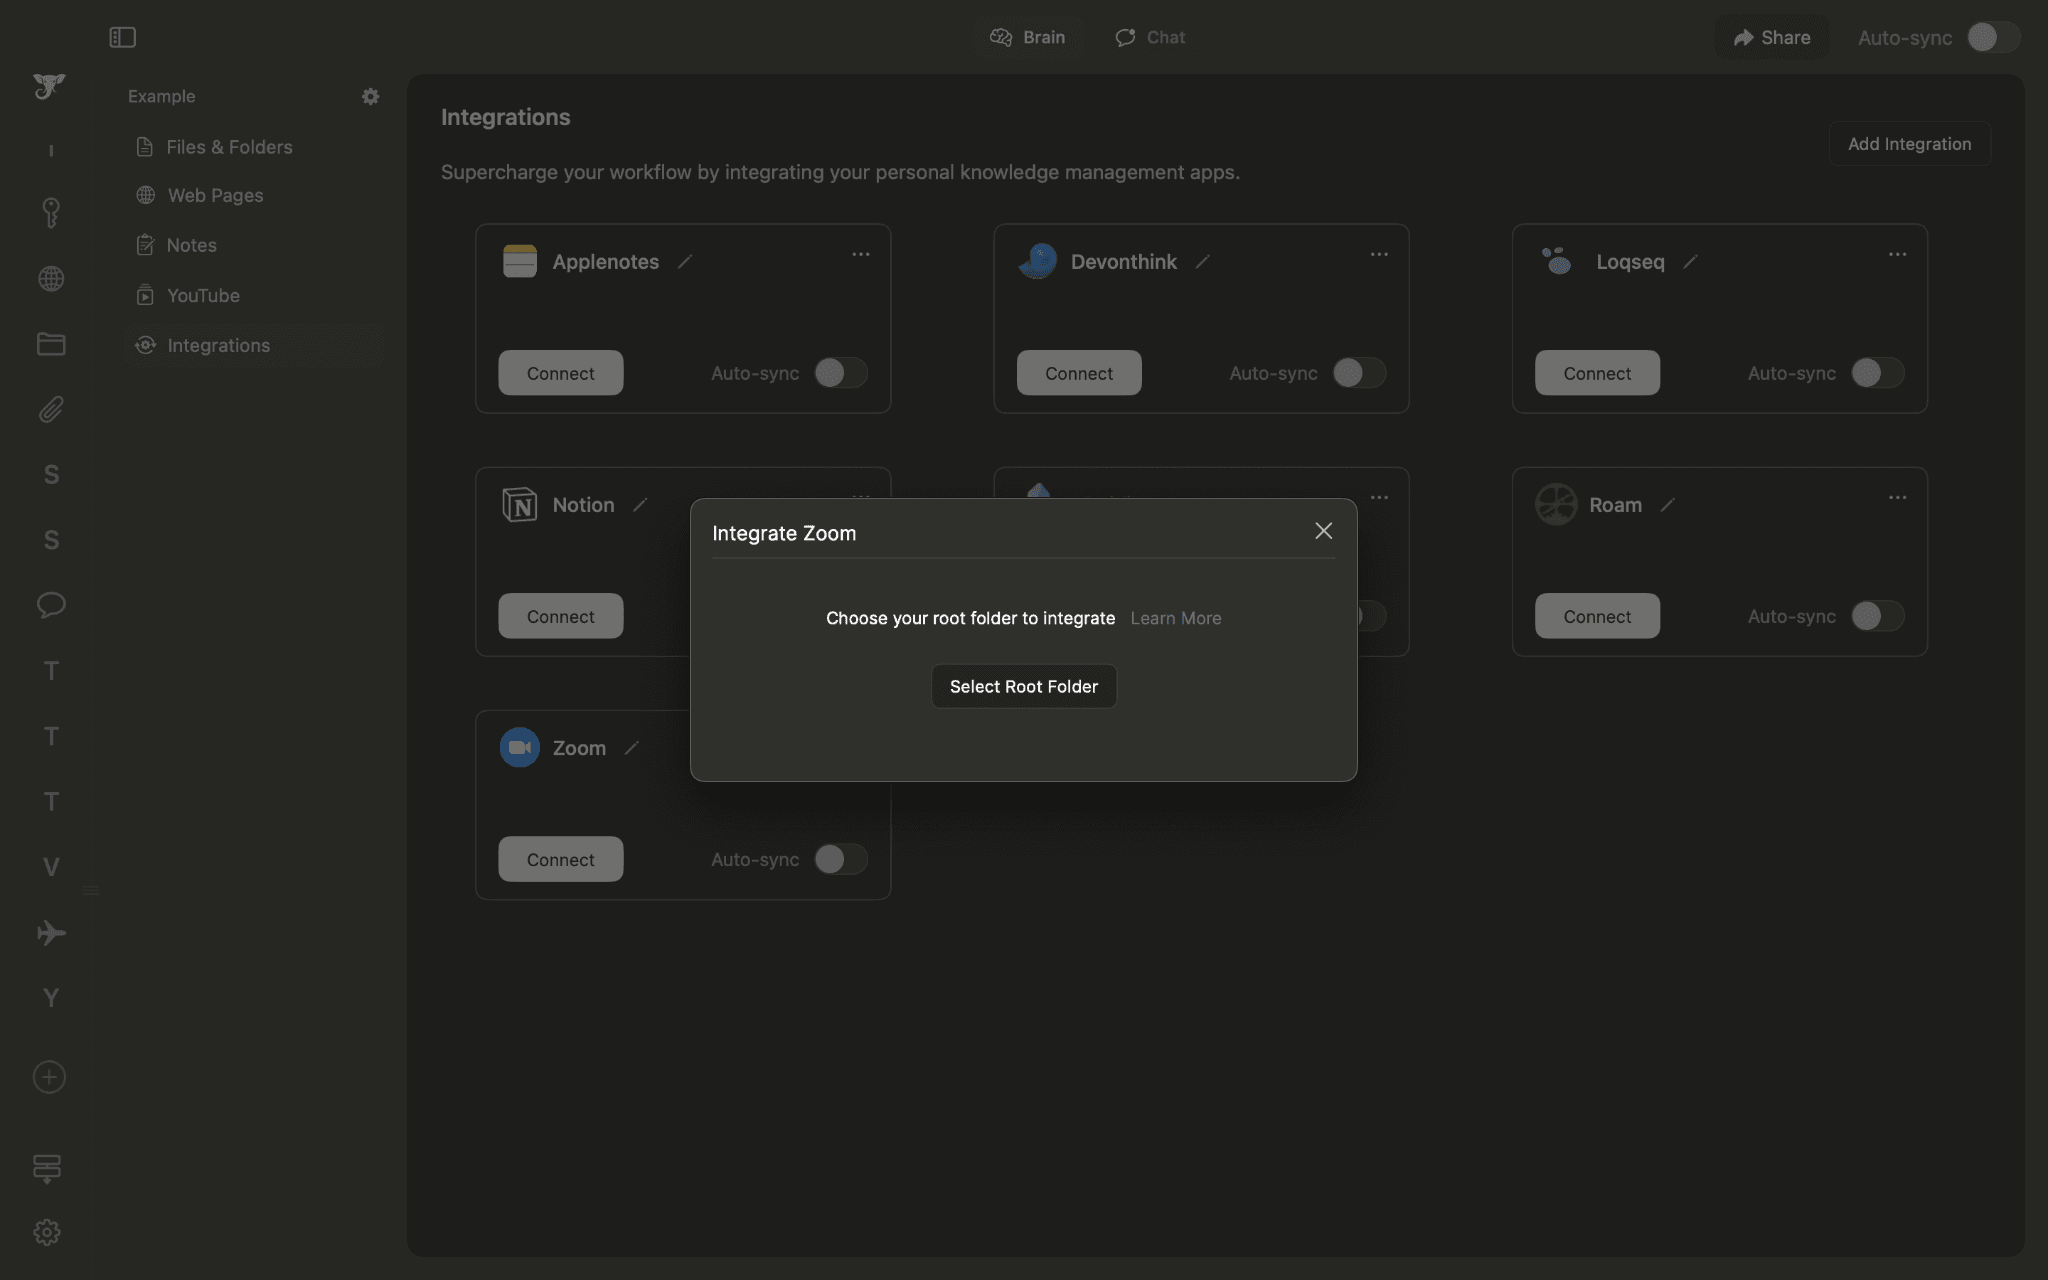The image size is (2048, 1280).
Task: Click the paperclip attachments icon in the rail
Action: coord(49,410)
